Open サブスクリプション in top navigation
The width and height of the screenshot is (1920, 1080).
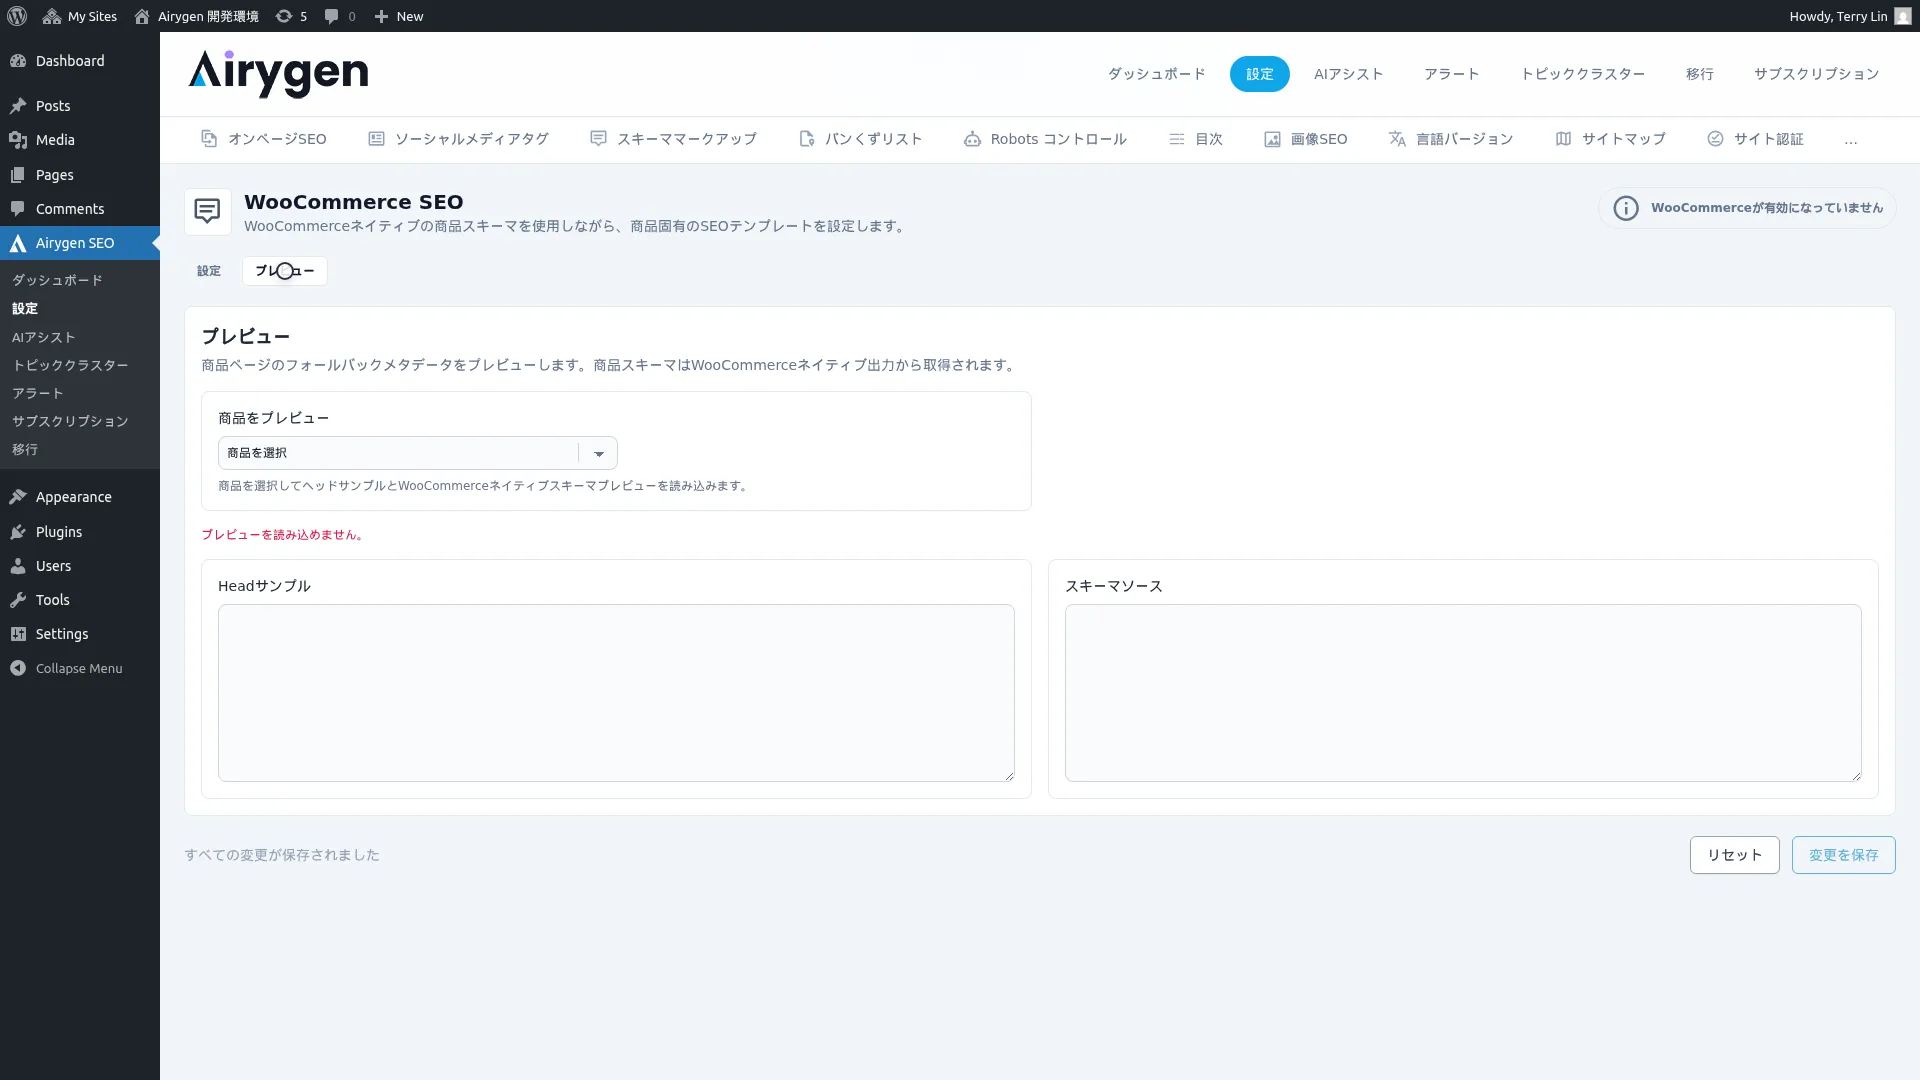coord(1816,74)
